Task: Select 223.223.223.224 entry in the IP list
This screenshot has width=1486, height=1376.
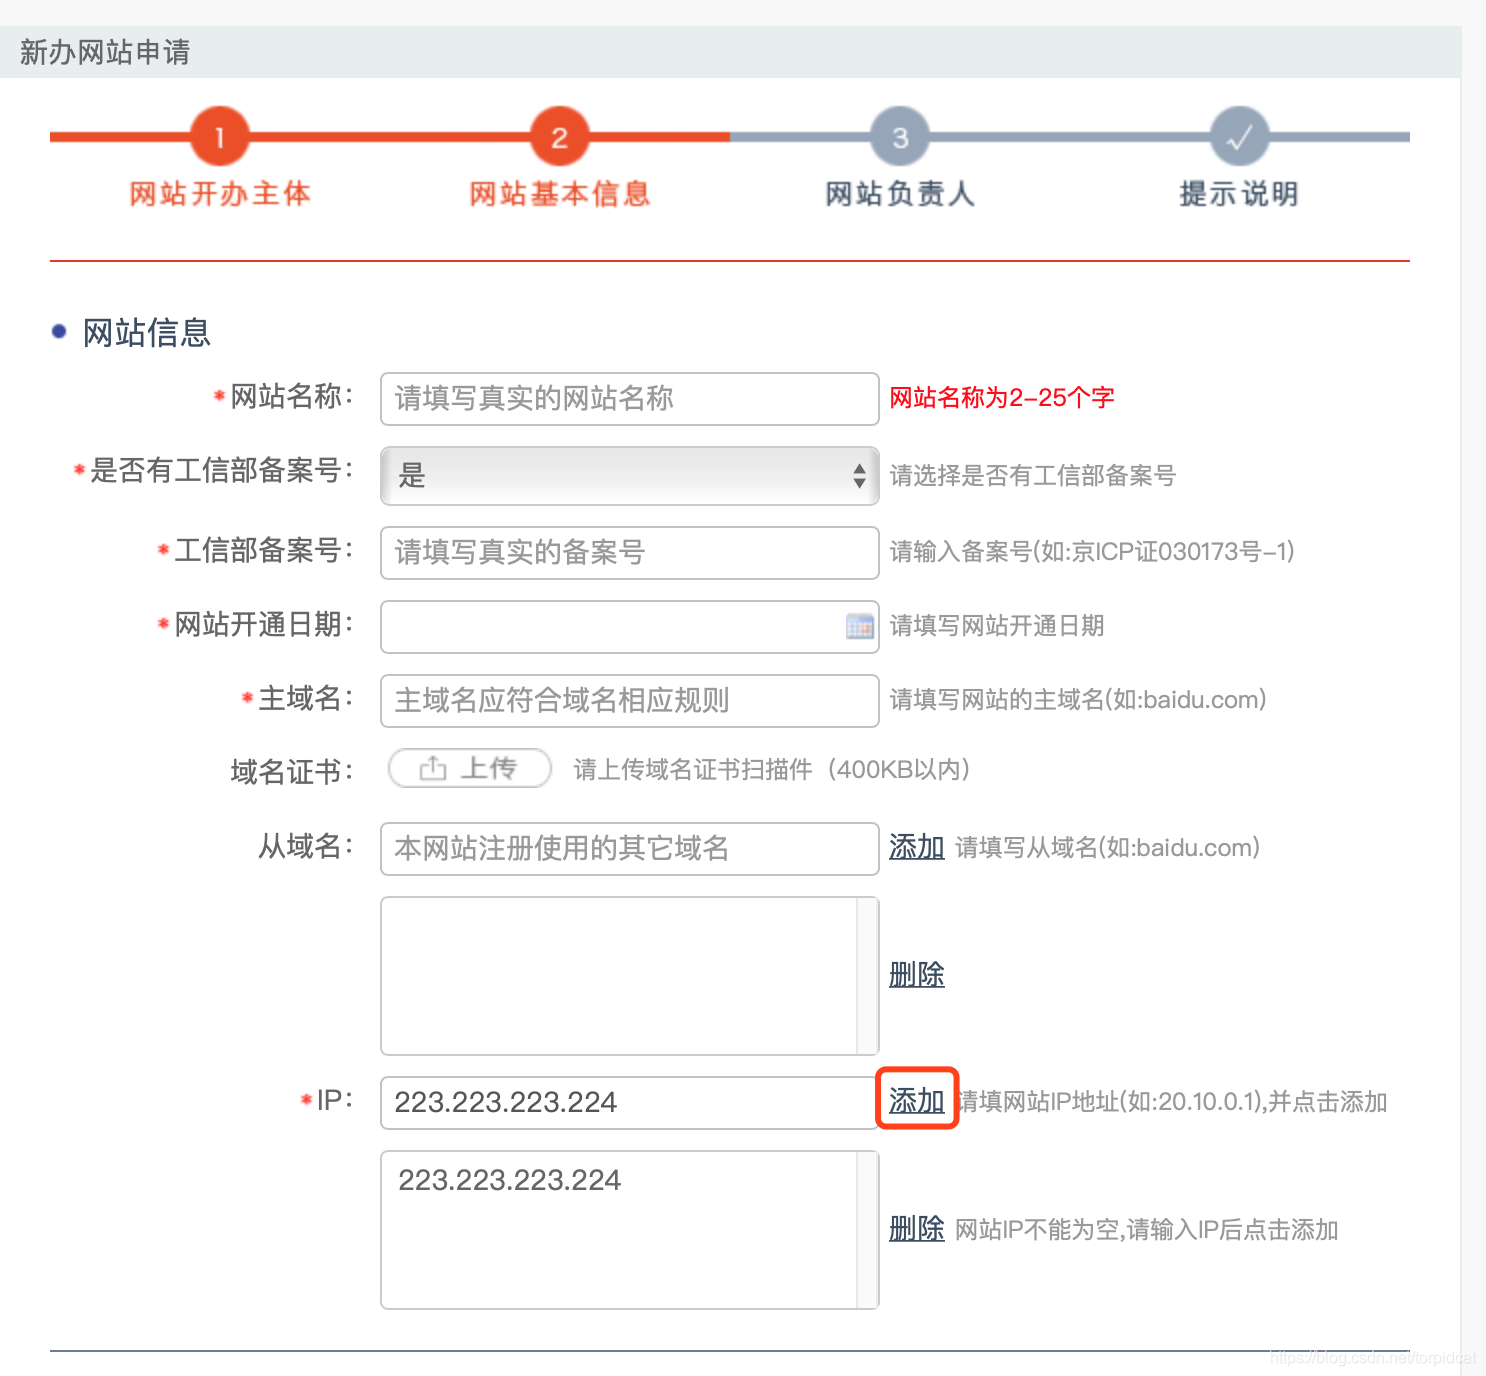Action: click(510, 1180)
